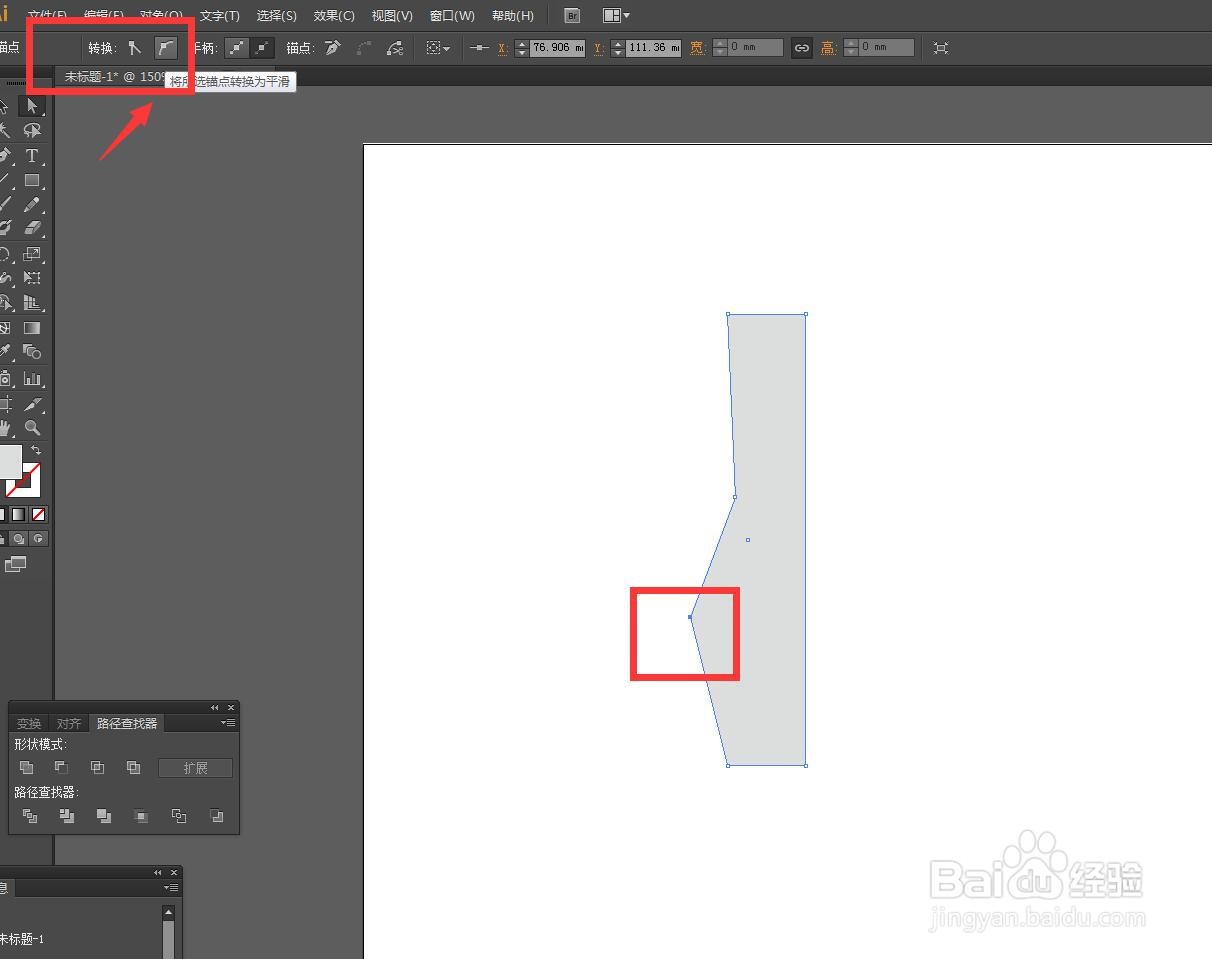
Task: Click the 扩展 button in Pathfinder
Action: 195,768
